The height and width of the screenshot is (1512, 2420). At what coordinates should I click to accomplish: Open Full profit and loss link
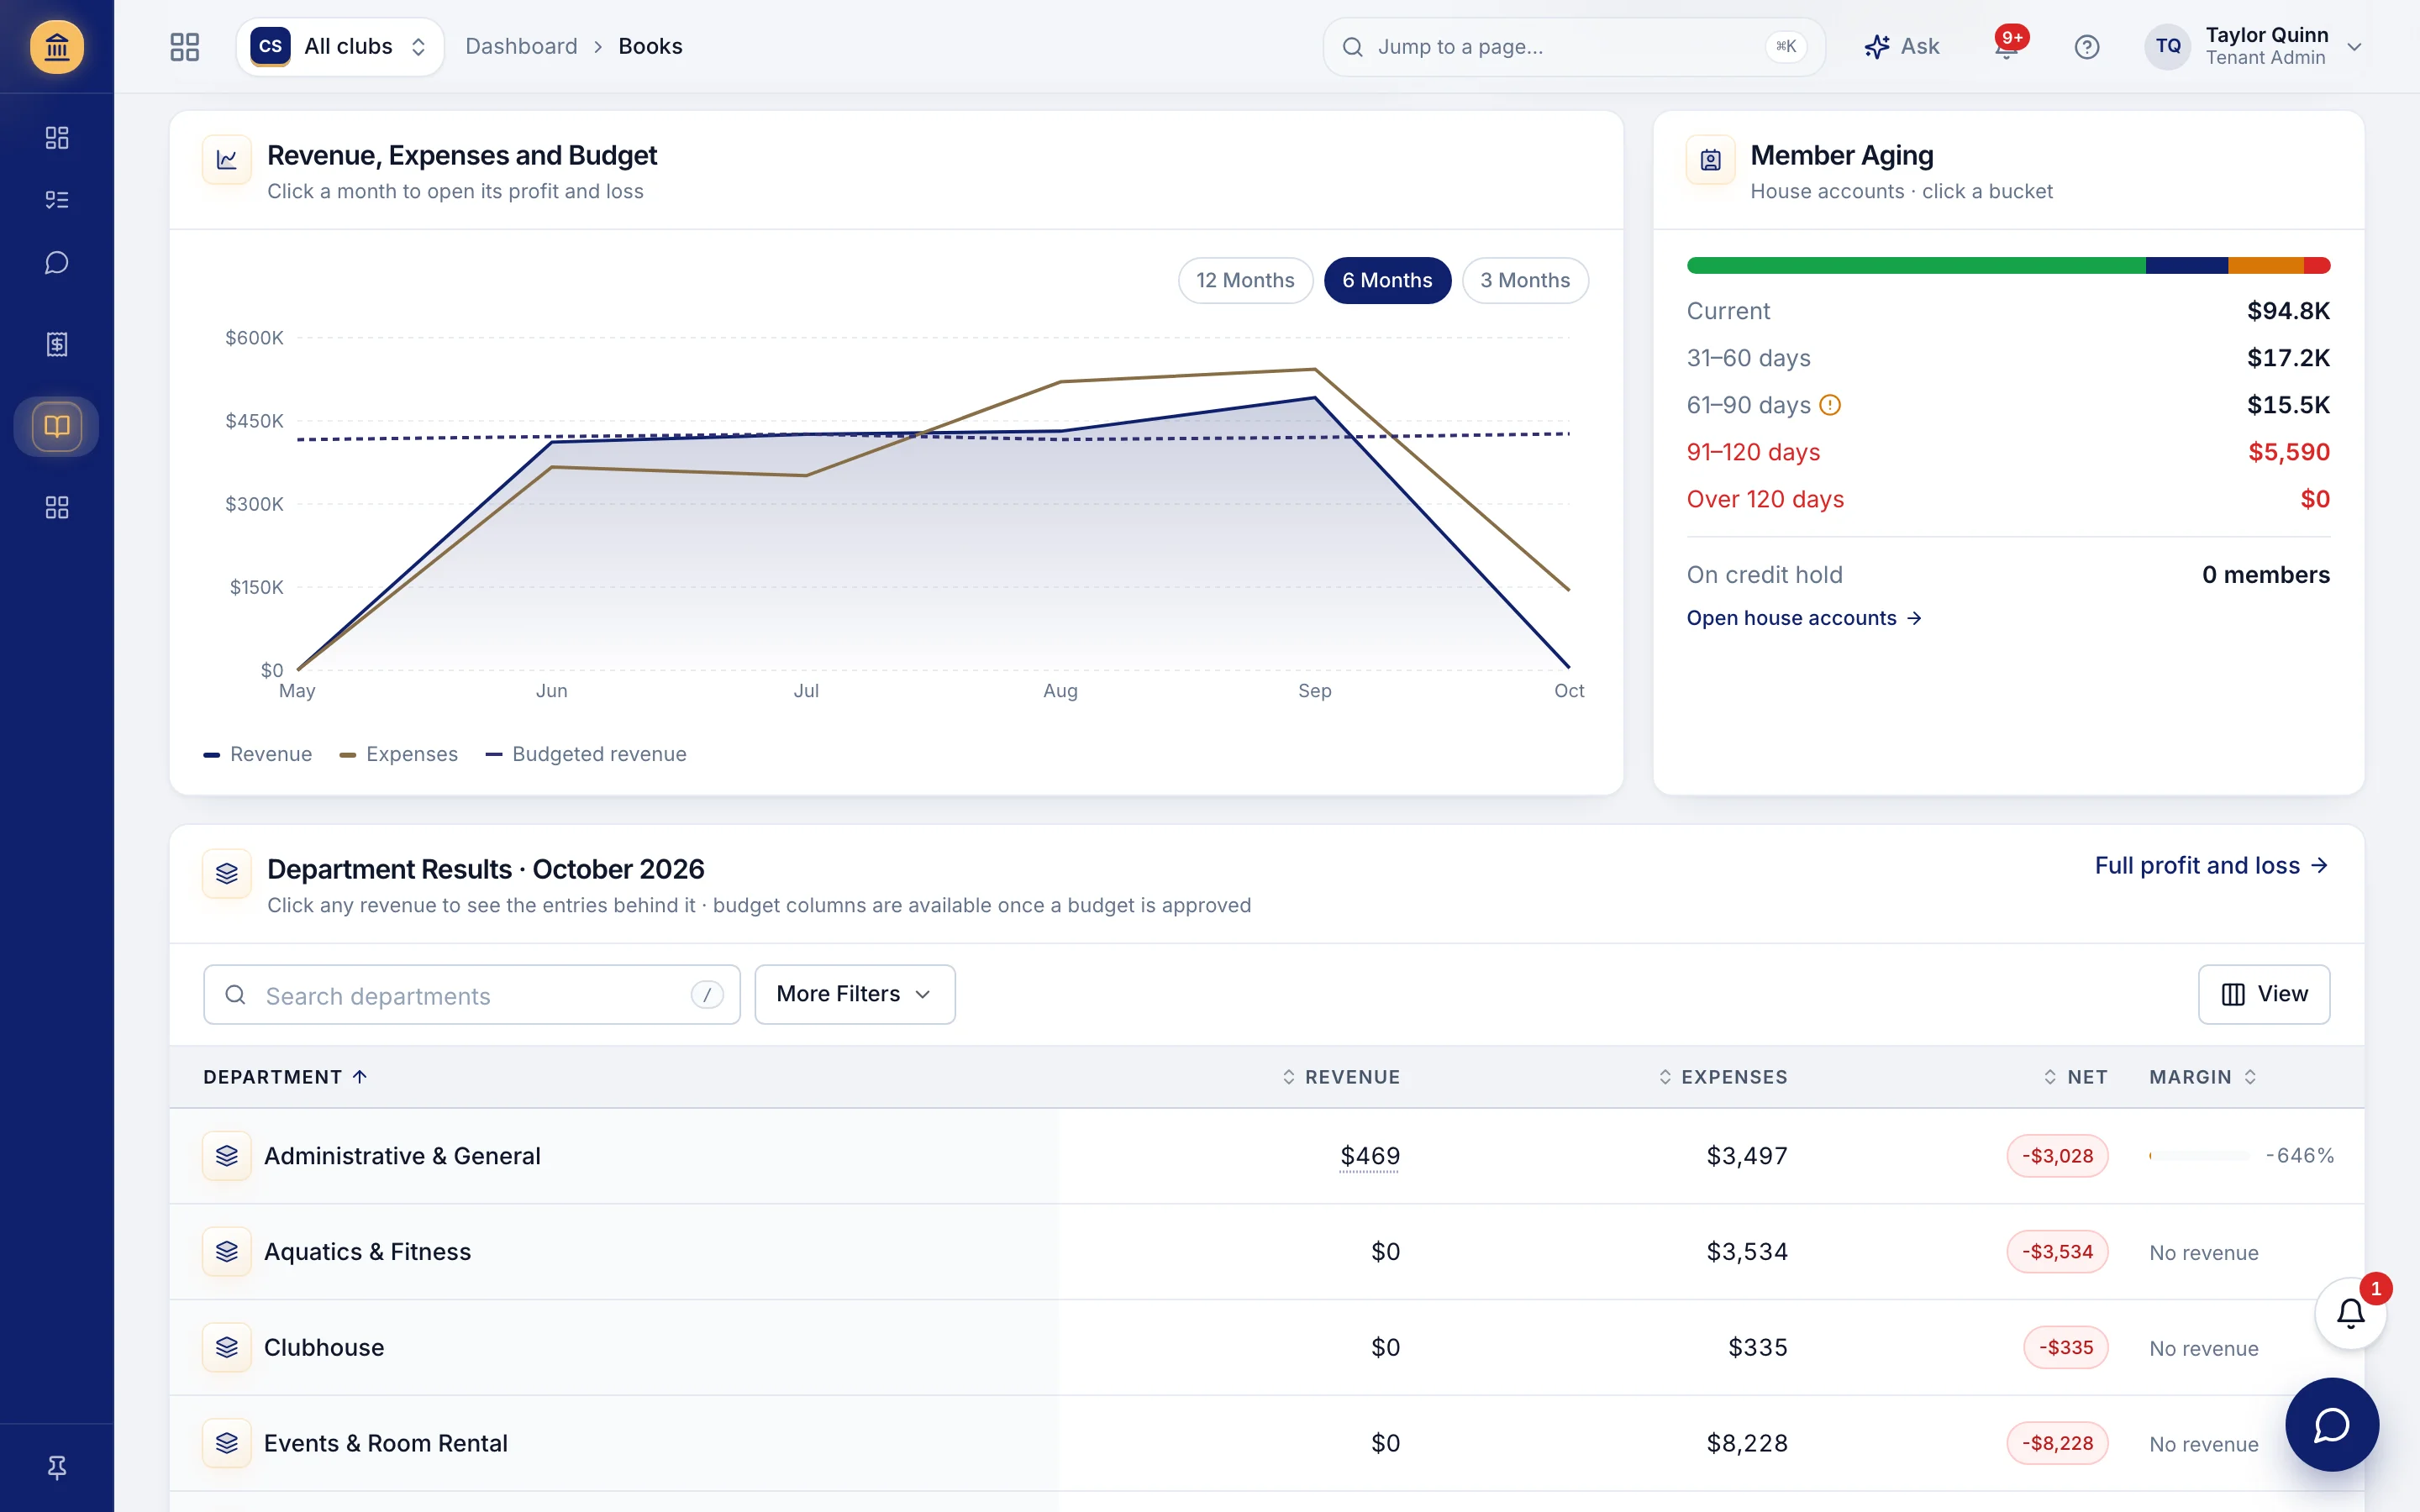tap(2212, 866)
